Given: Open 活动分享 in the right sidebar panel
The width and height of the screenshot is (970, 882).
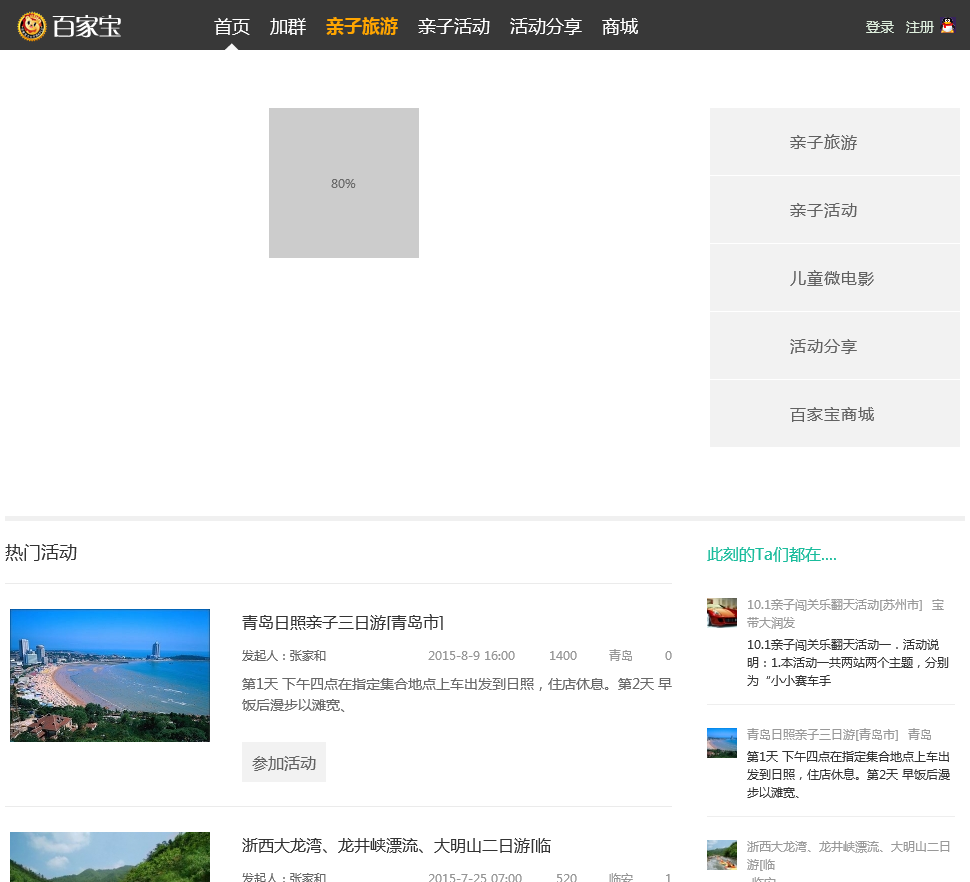Looking at the screenshot, I should point(835,346).
